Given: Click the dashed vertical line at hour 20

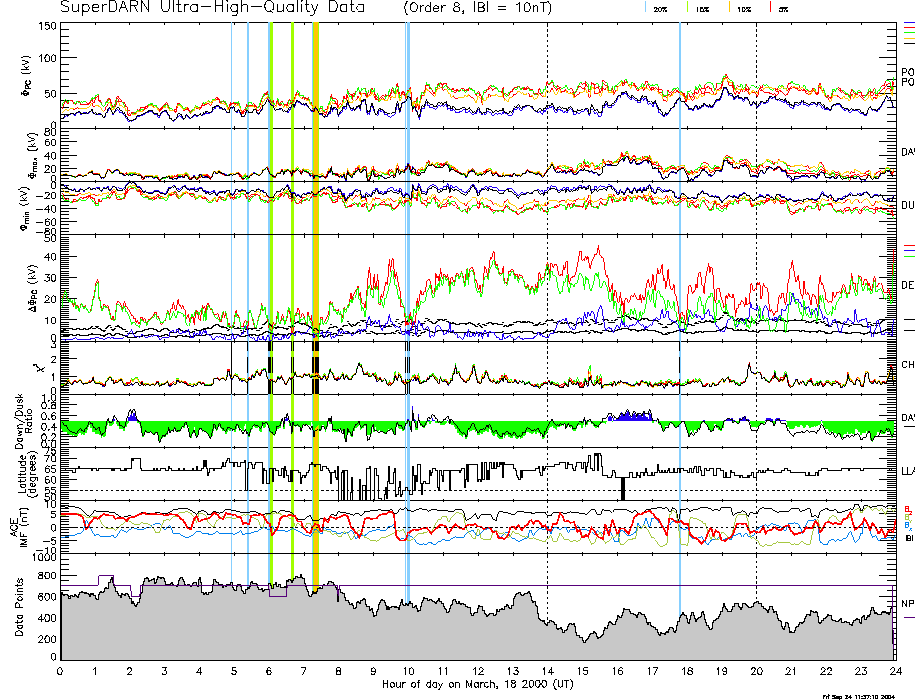Looking at the screenshot, I should (x=756, y=300).
